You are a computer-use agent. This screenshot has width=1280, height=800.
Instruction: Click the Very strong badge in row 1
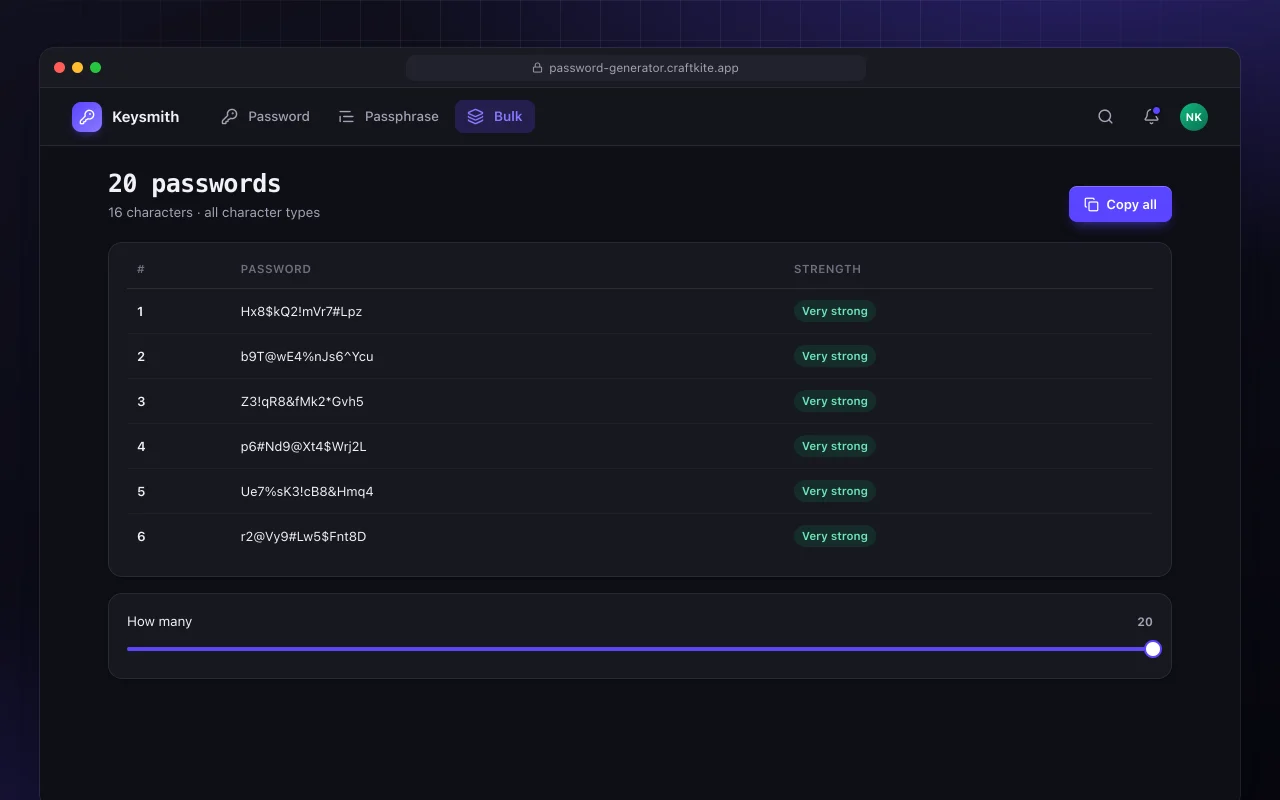(835, 311)
